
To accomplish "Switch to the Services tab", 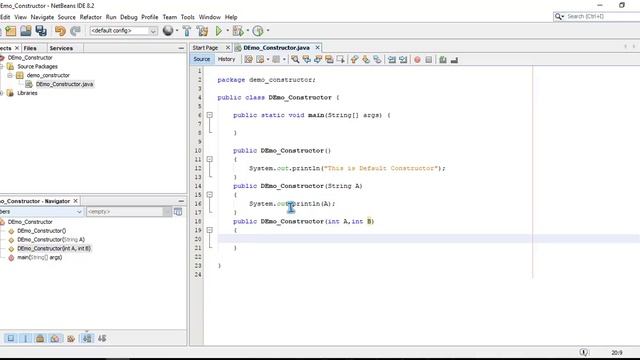I will pyautogui.click(x=61, y=48).
